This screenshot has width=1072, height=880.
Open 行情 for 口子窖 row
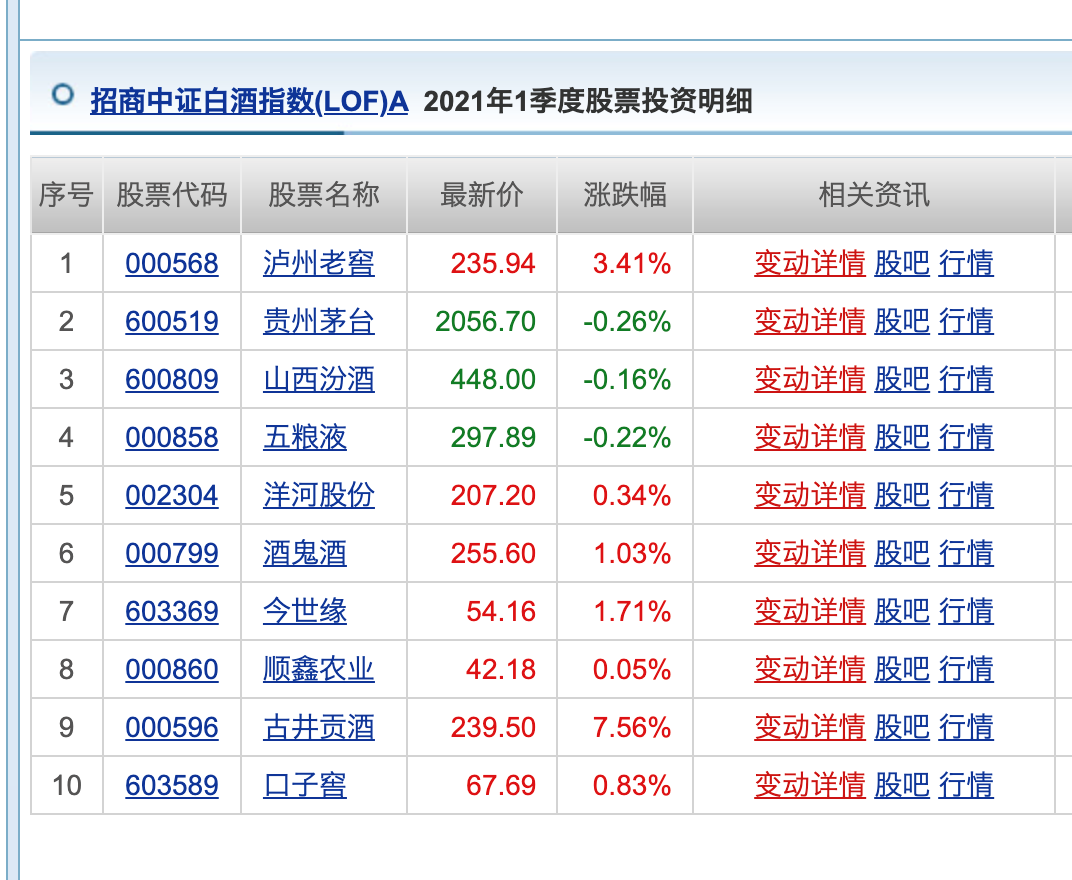(x=966, y=786)
